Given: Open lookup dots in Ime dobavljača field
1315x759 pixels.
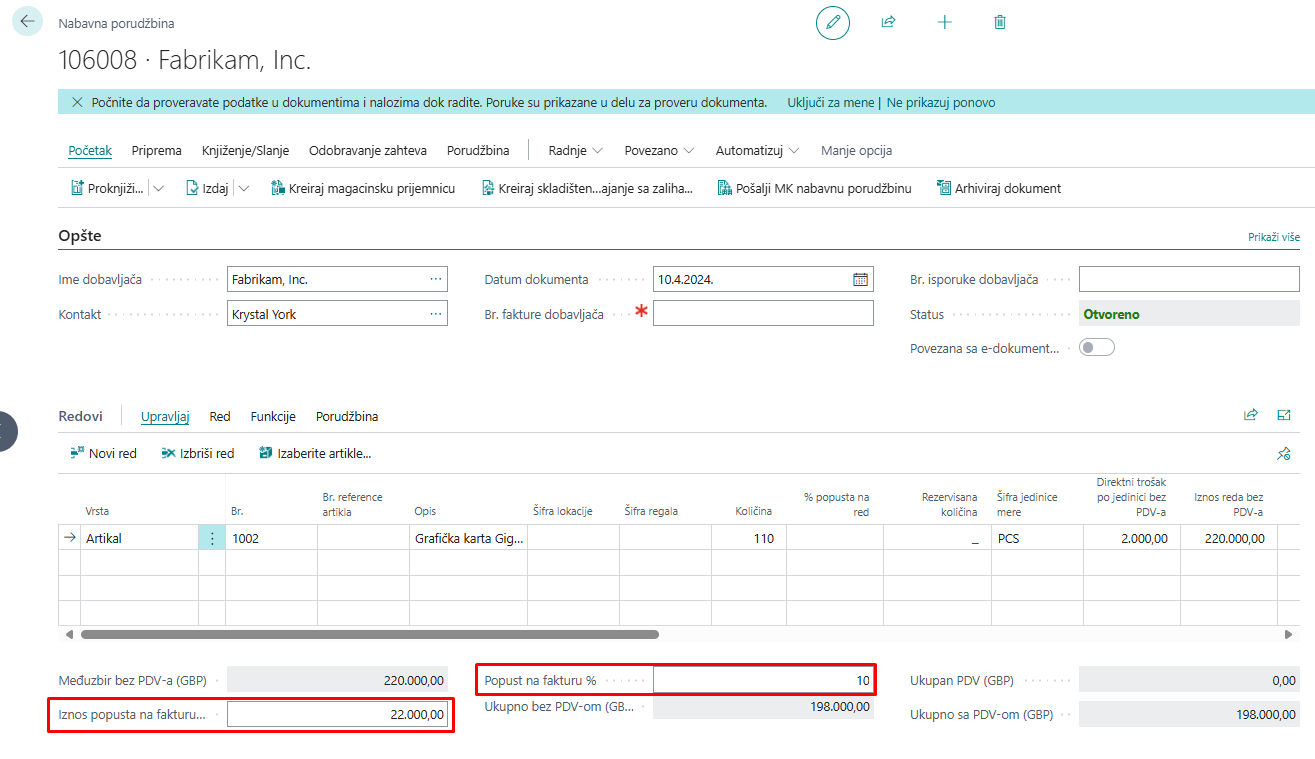Looking at the screenshot, I should pyautogui.click(x=435, y=280).
